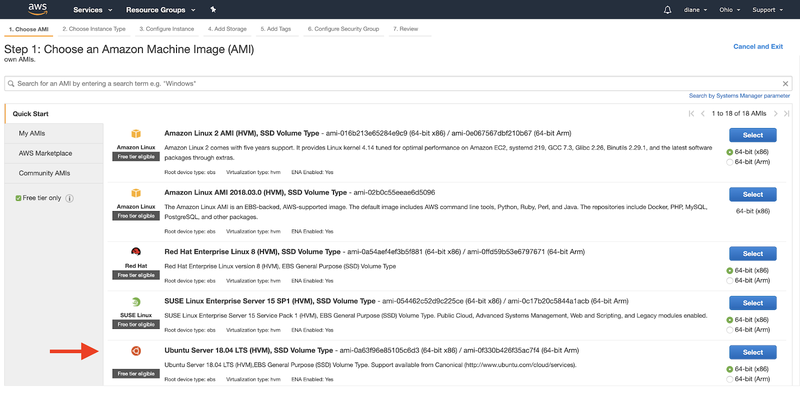Viewport: 800px width, 394px height.
Task: Open the pin favorites star icon
Action: click(213, 10)
